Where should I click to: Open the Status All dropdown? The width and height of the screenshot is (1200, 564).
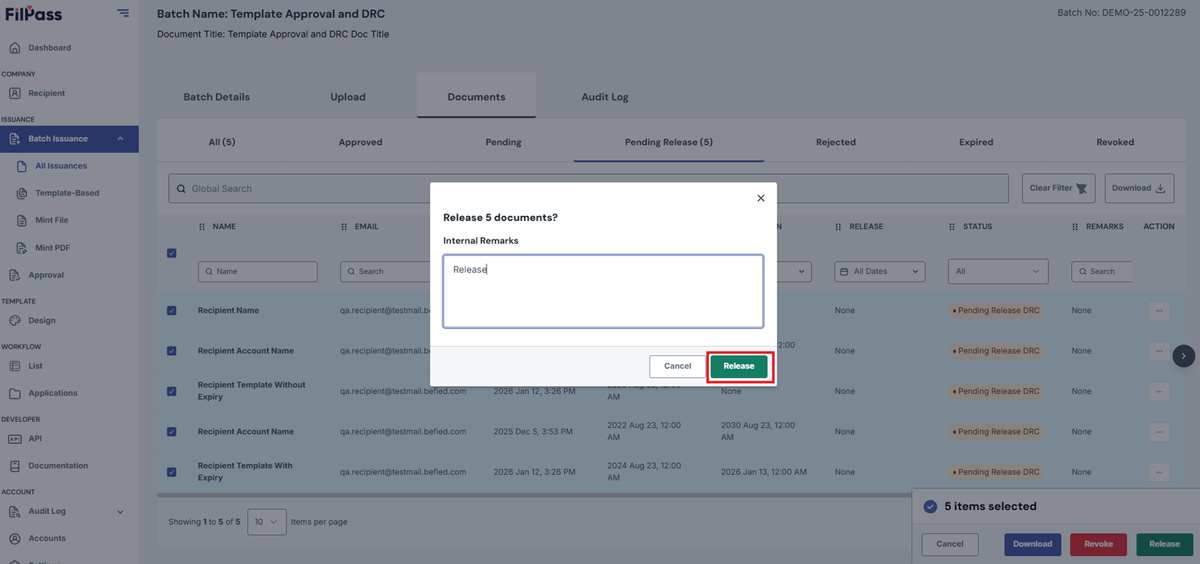point(998,271)
